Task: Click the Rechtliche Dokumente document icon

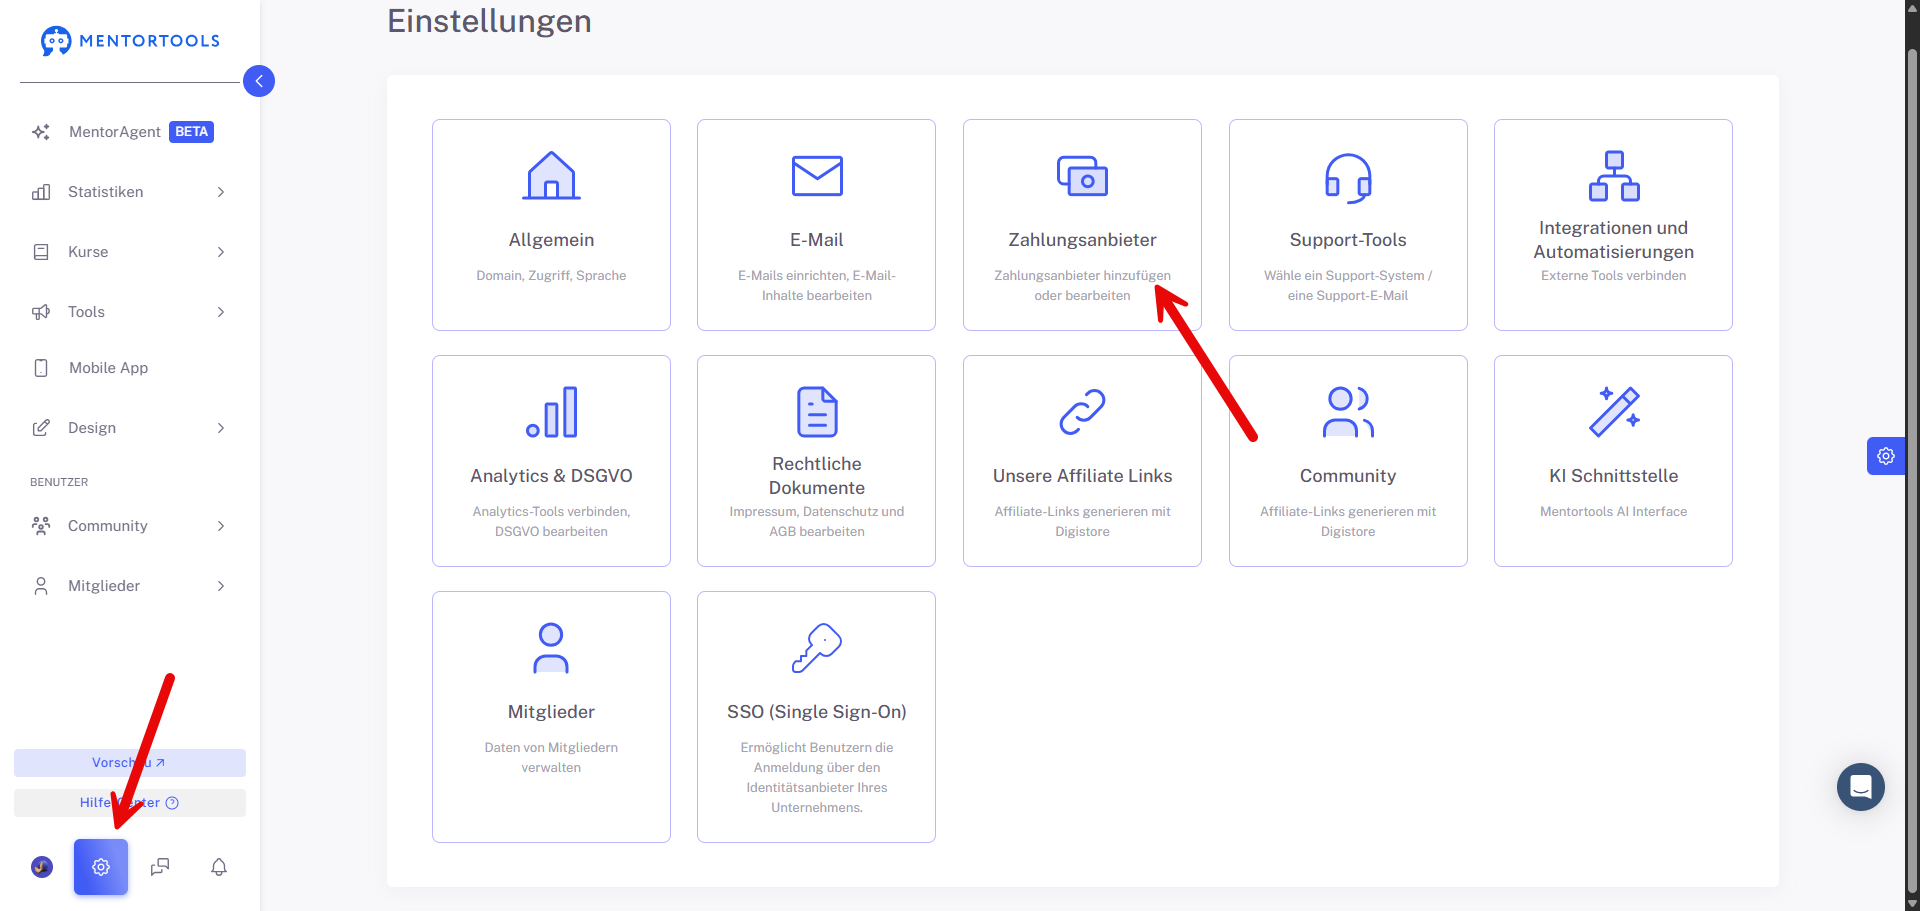Action: [x=817, y=412]
